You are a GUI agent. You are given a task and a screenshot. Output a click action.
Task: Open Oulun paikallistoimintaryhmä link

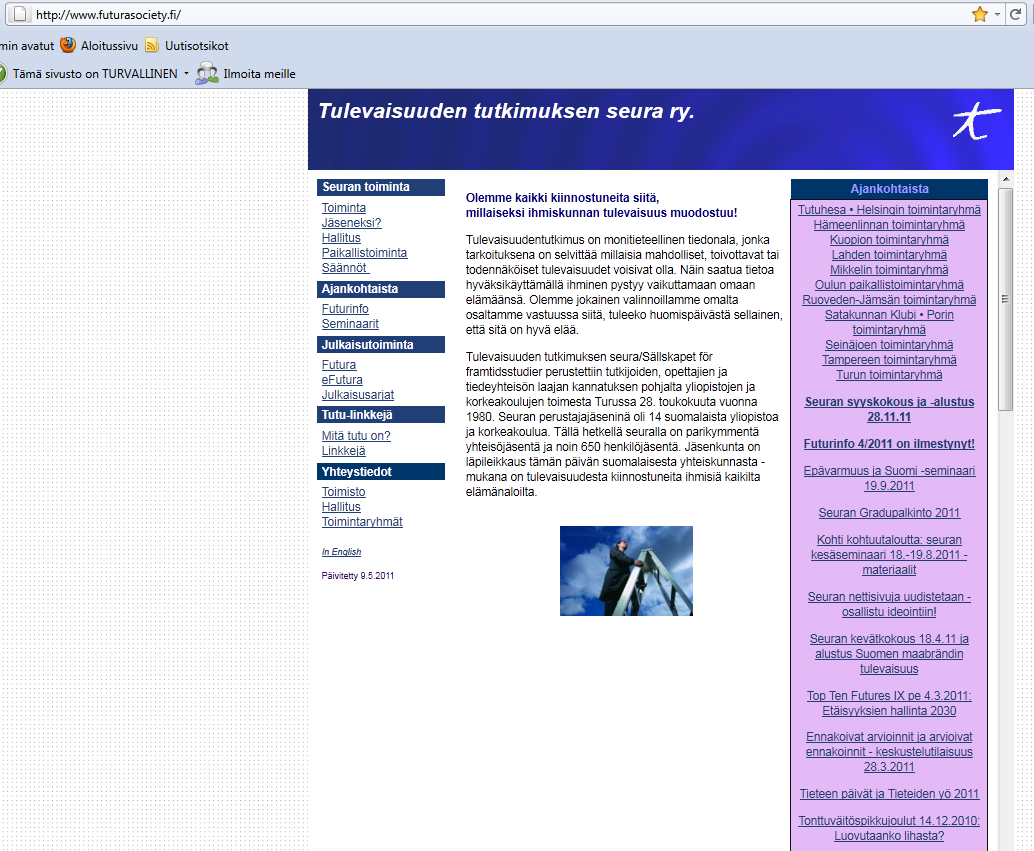pyautogui.click(x=889, y=285)
